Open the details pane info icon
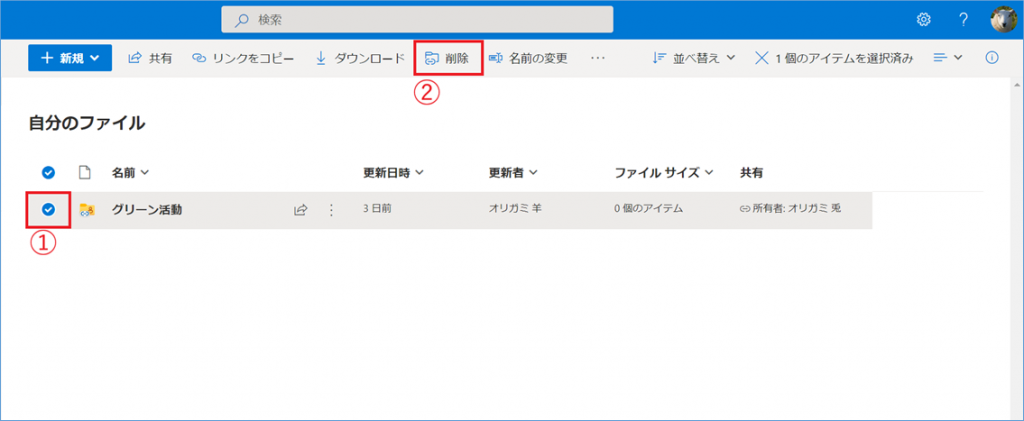Screen dimensions: 1024x421 (x=991, y=57)
